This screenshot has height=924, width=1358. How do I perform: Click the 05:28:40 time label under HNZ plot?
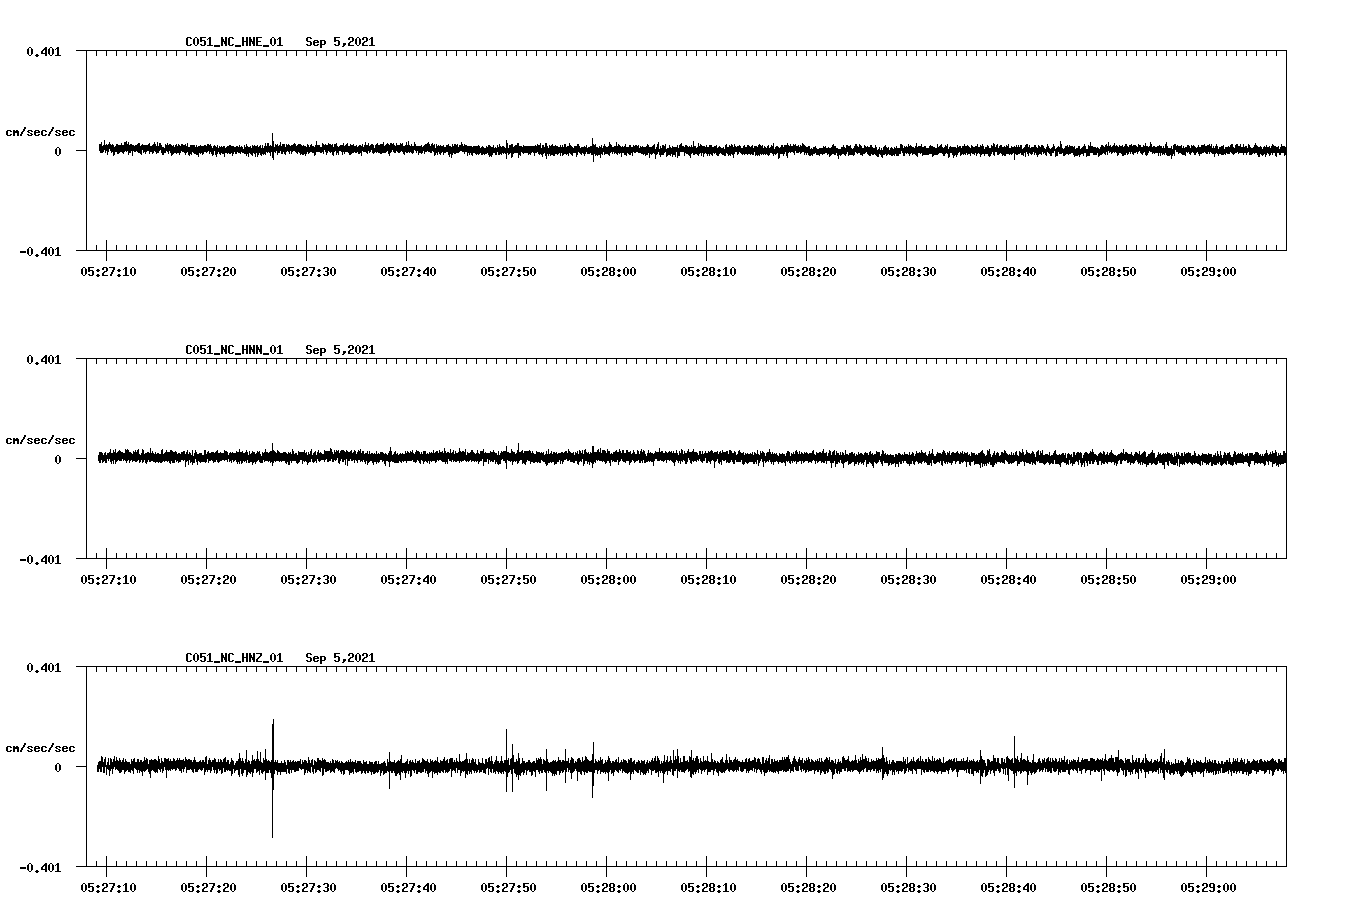click(1008, 888)
